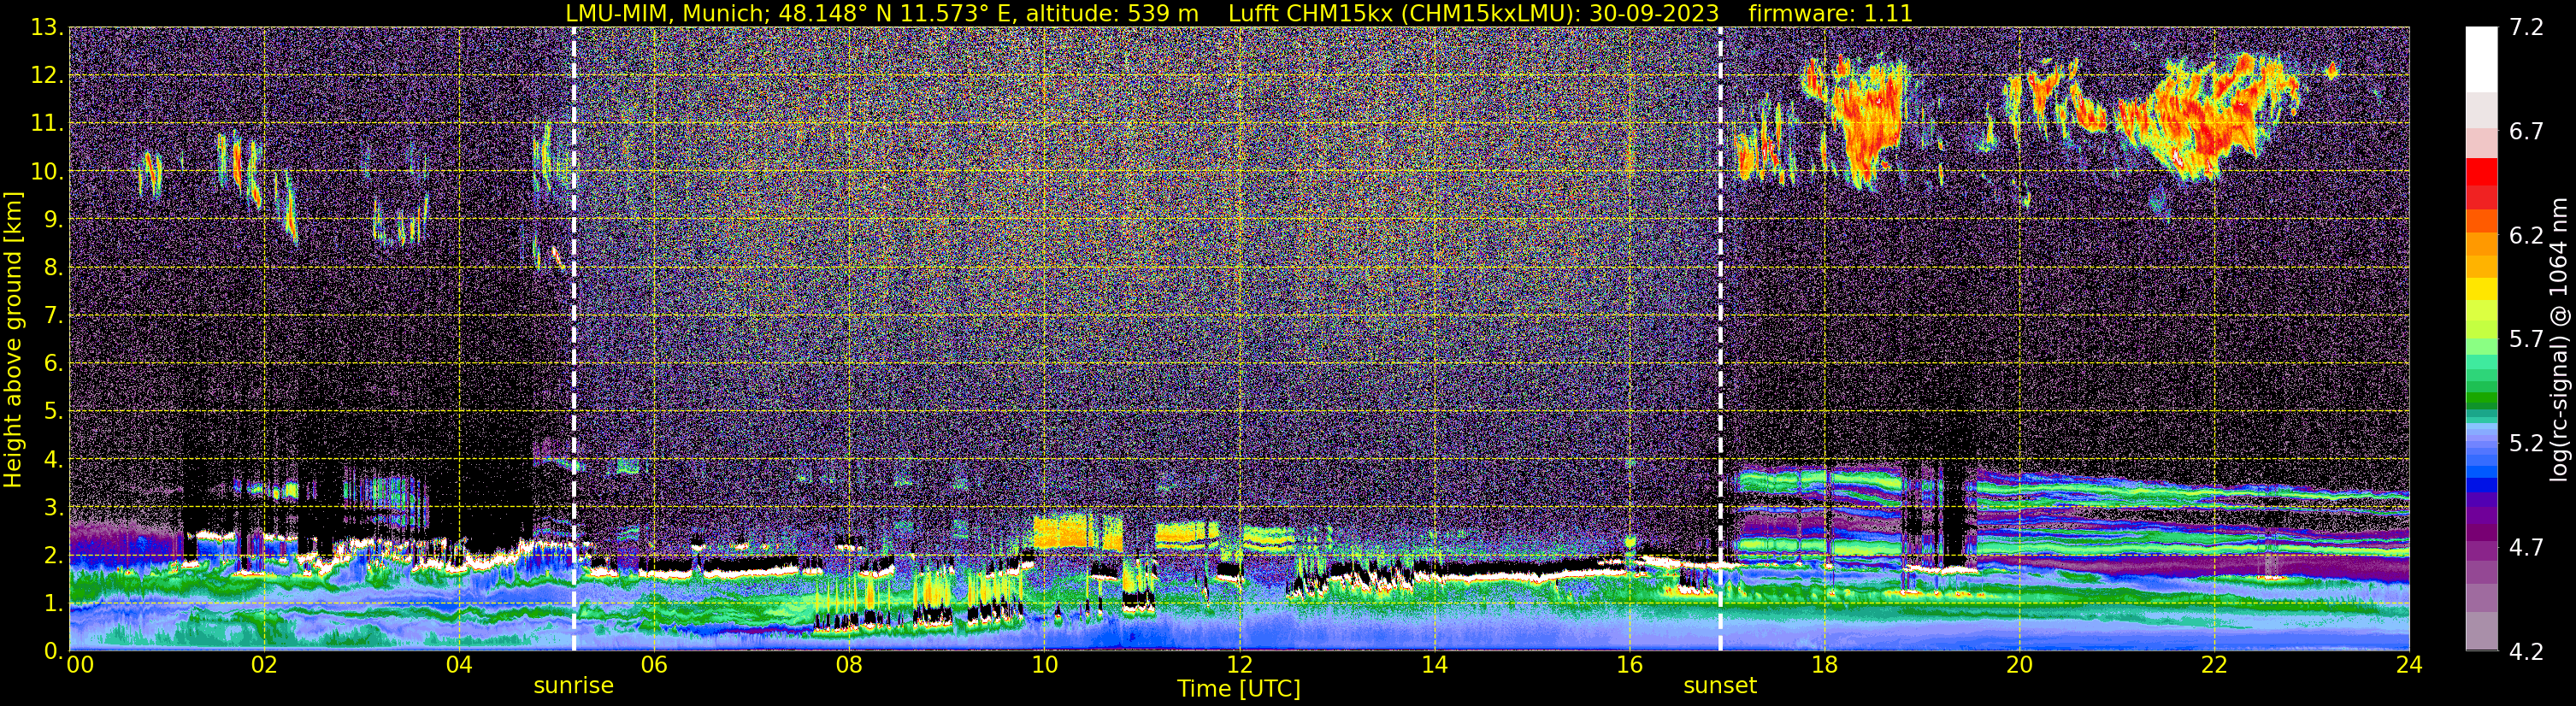
Task: Click the 'Time [UTC]' axis label
Action: [x=1239, y=688]
